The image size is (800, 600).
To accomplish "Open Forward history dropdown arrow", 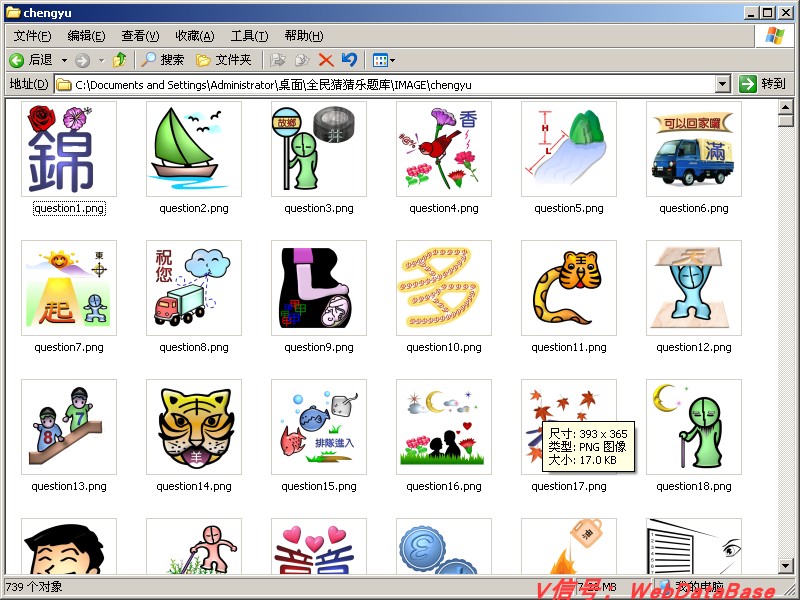I will (102, 61).
